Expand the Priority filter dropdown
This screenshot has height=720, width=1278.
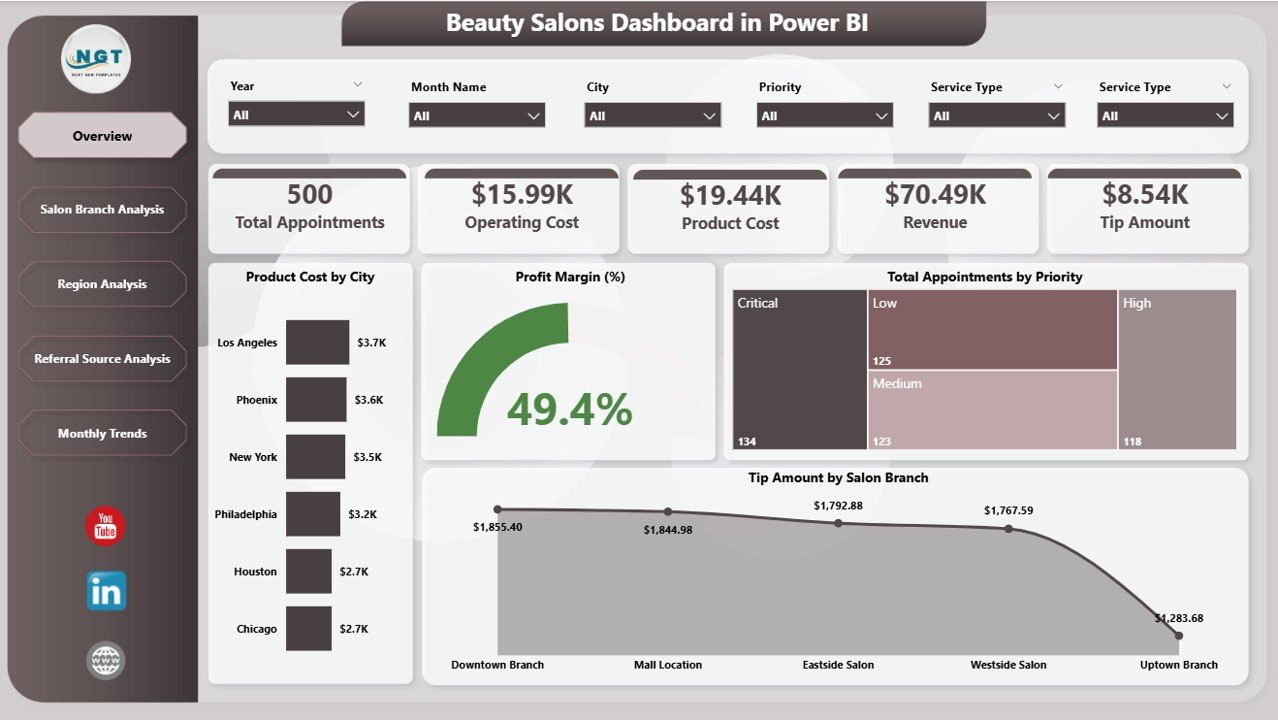coord(824,114)
